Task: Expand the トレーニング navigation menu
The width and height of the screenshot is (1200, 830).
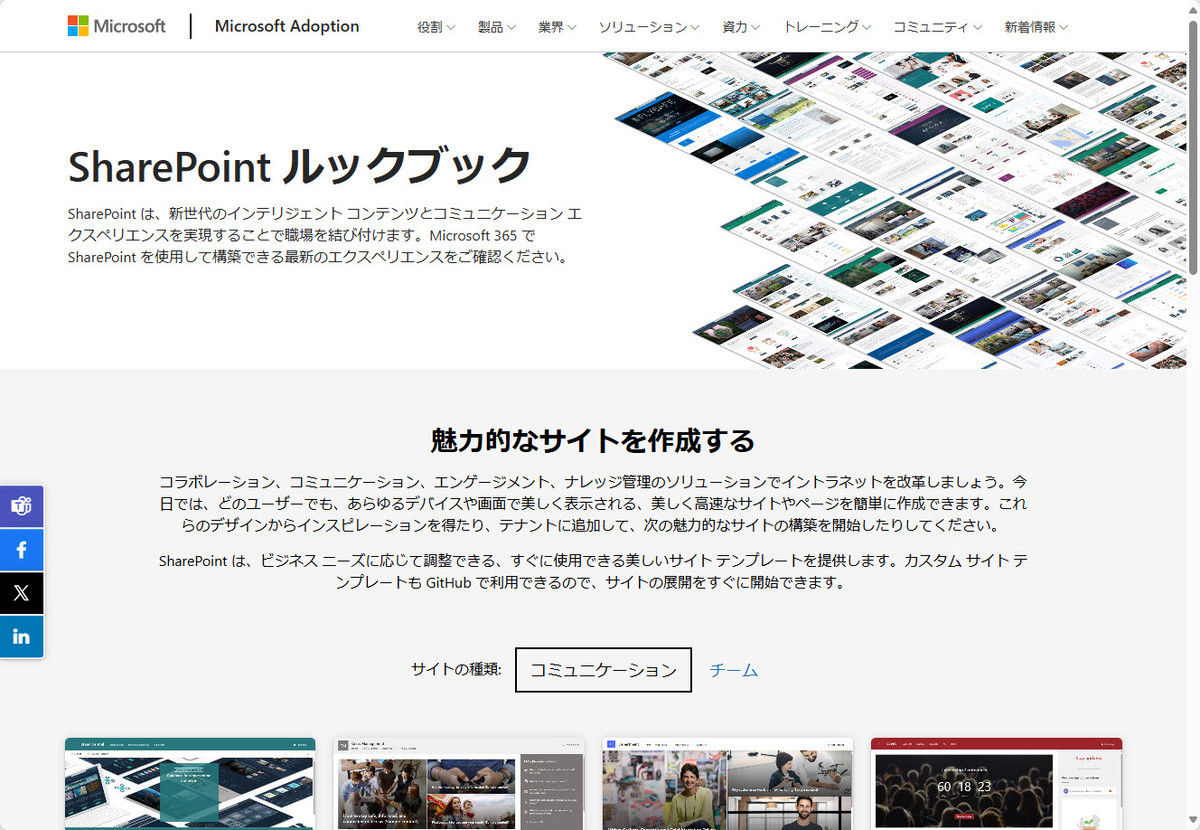Action: [x=827, y=27]
